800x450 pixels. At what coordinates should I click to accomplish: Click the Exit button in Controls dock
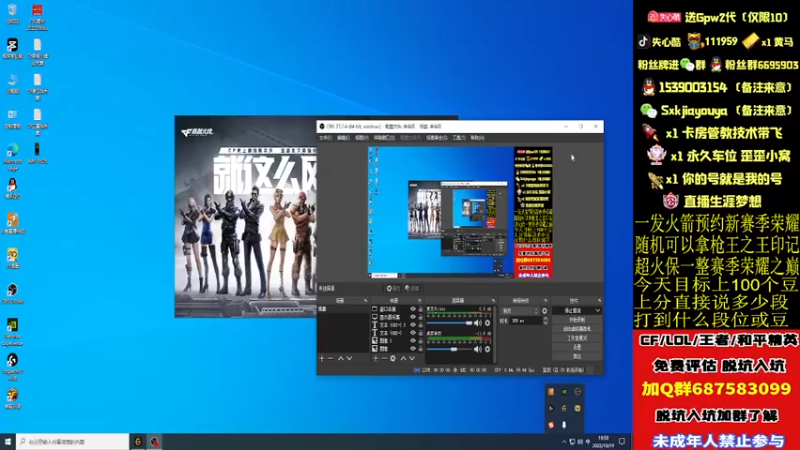click(x=577, y=356)
